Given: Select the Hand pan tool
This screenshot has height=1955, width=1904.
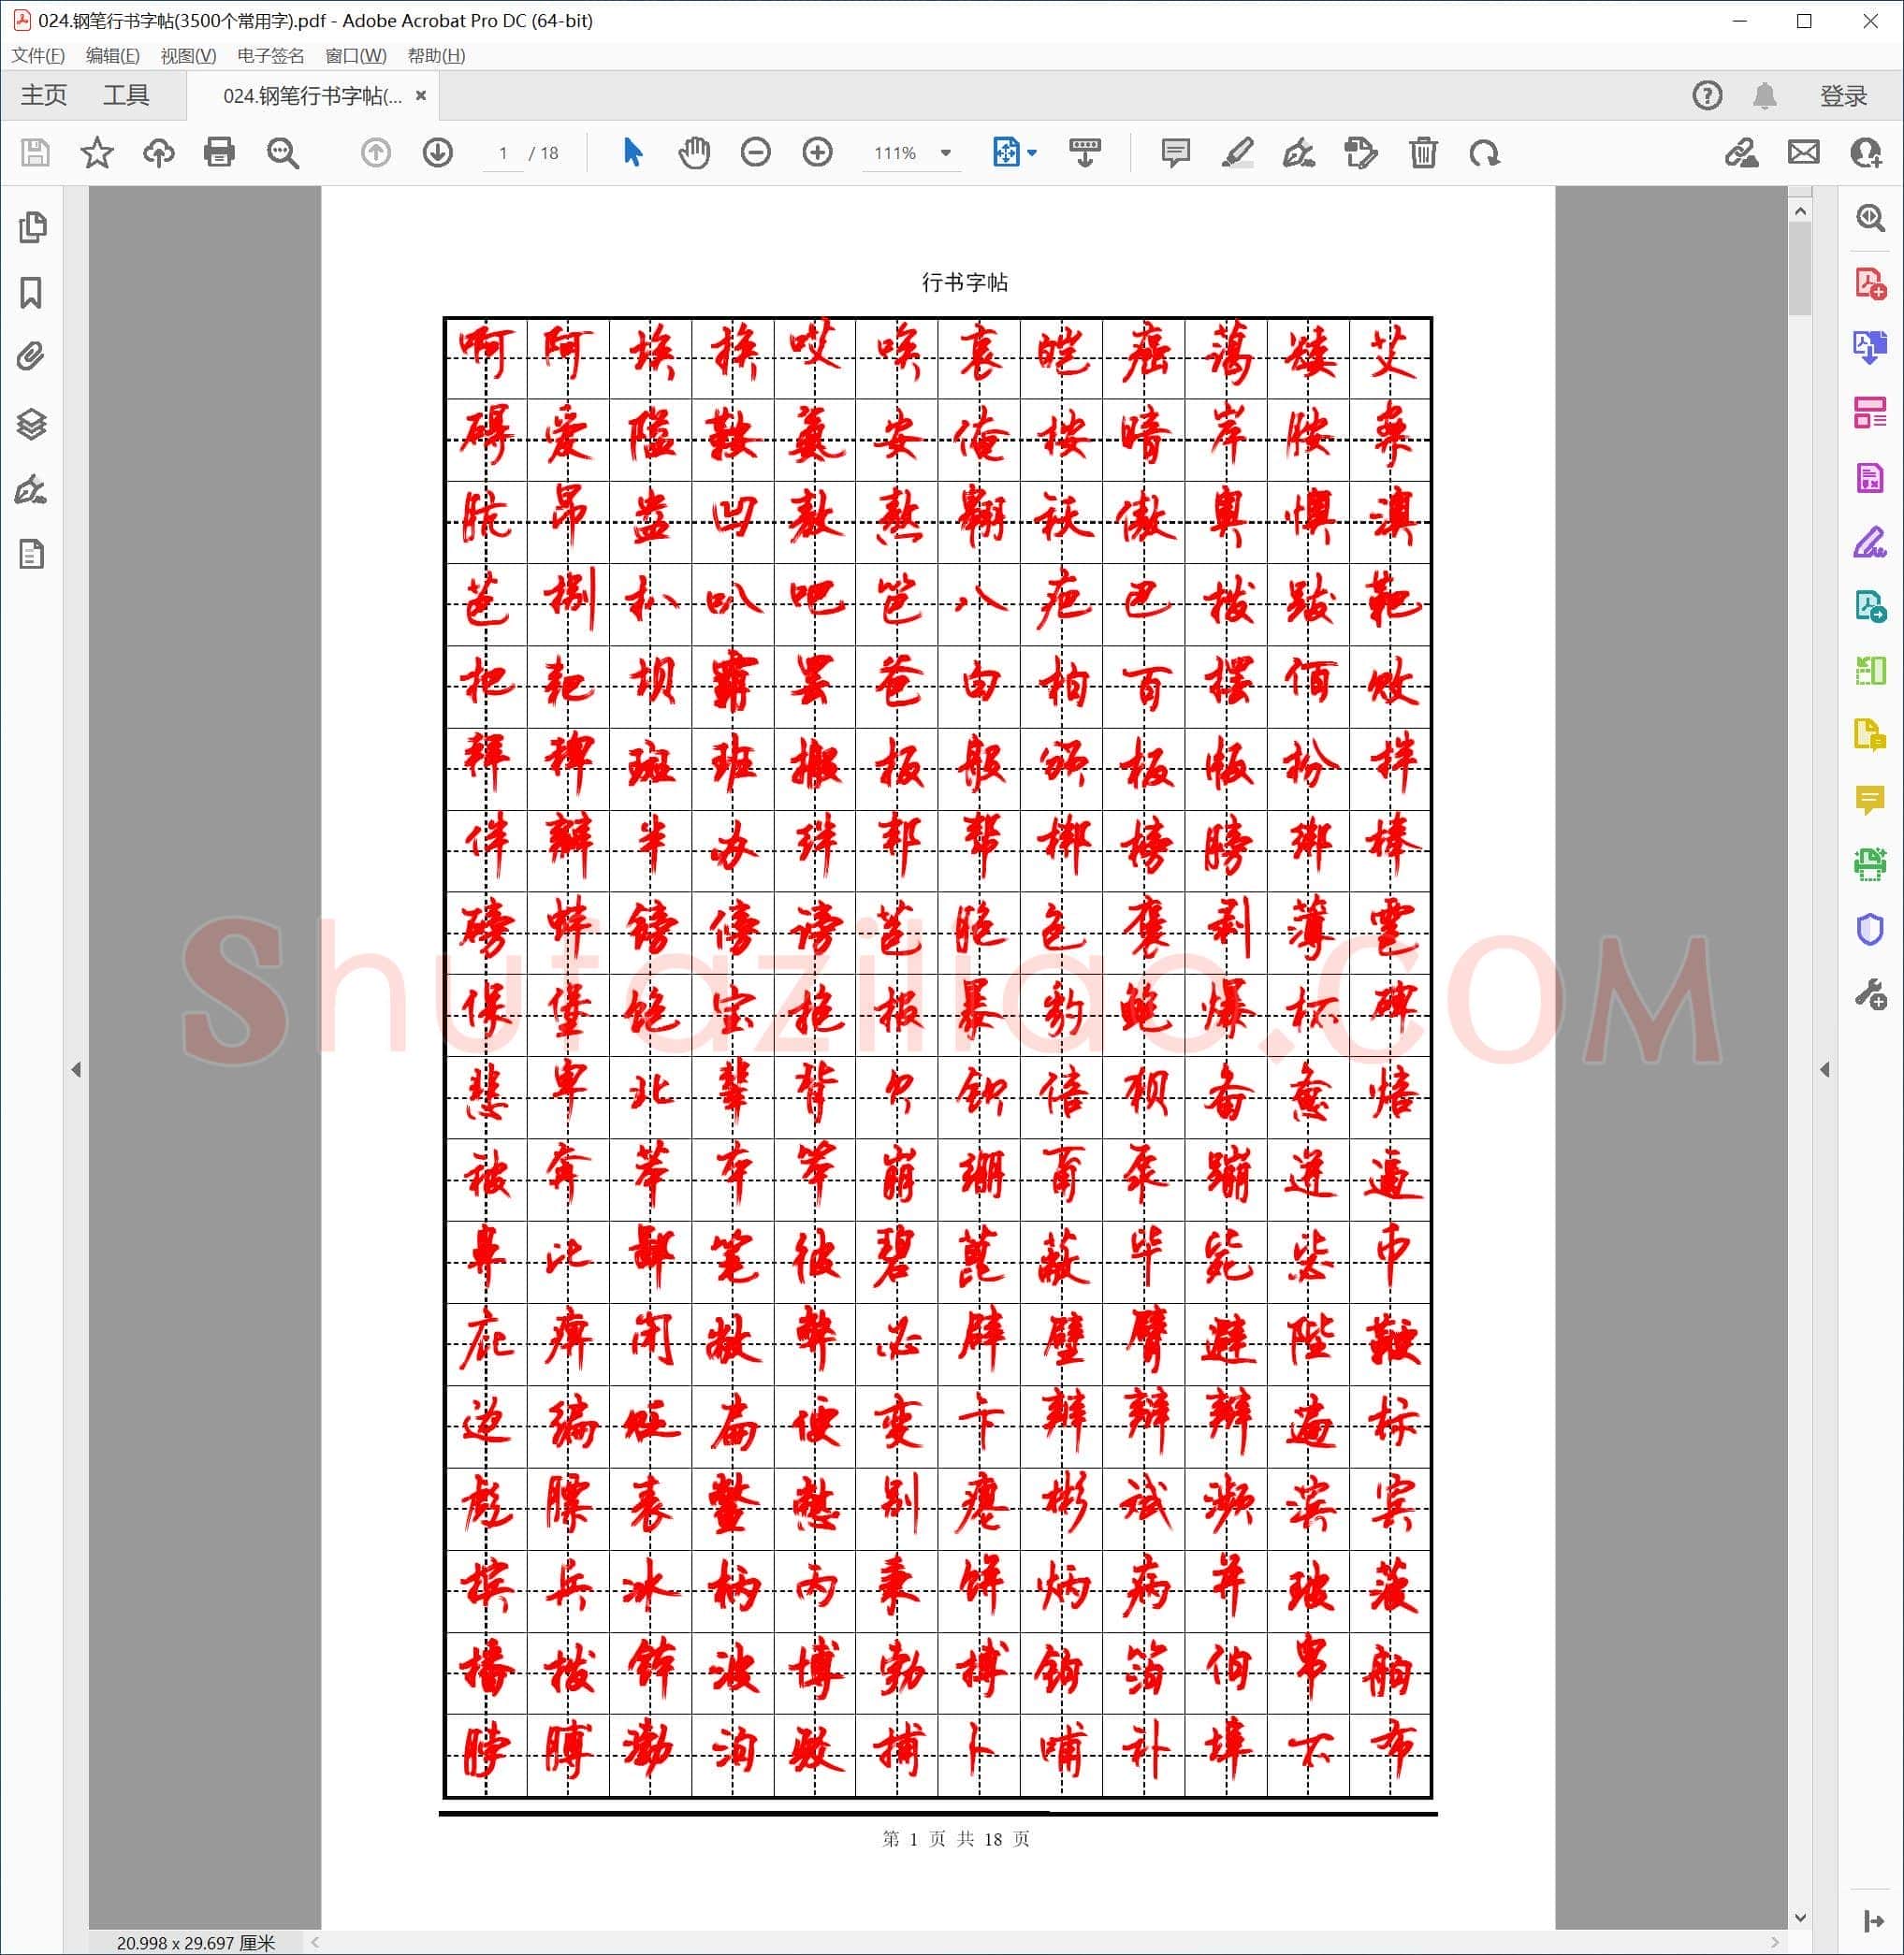Looking at the screenshot, I should [694, 153].
